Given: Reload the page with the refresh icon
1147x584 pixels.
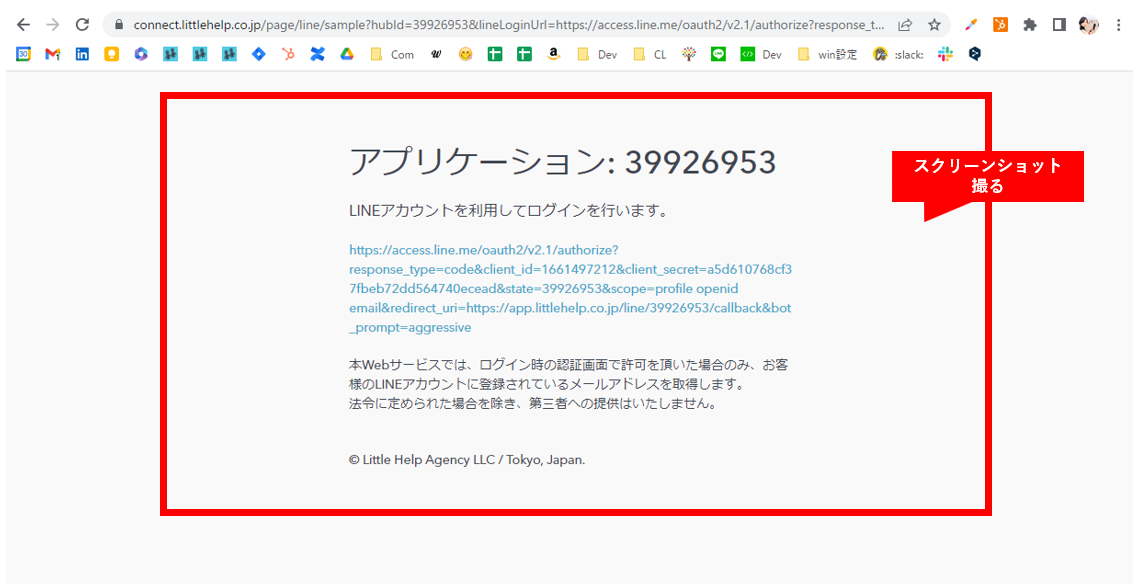Looking at the screenshot, I should pyautogui.click(x=82, y=25).
